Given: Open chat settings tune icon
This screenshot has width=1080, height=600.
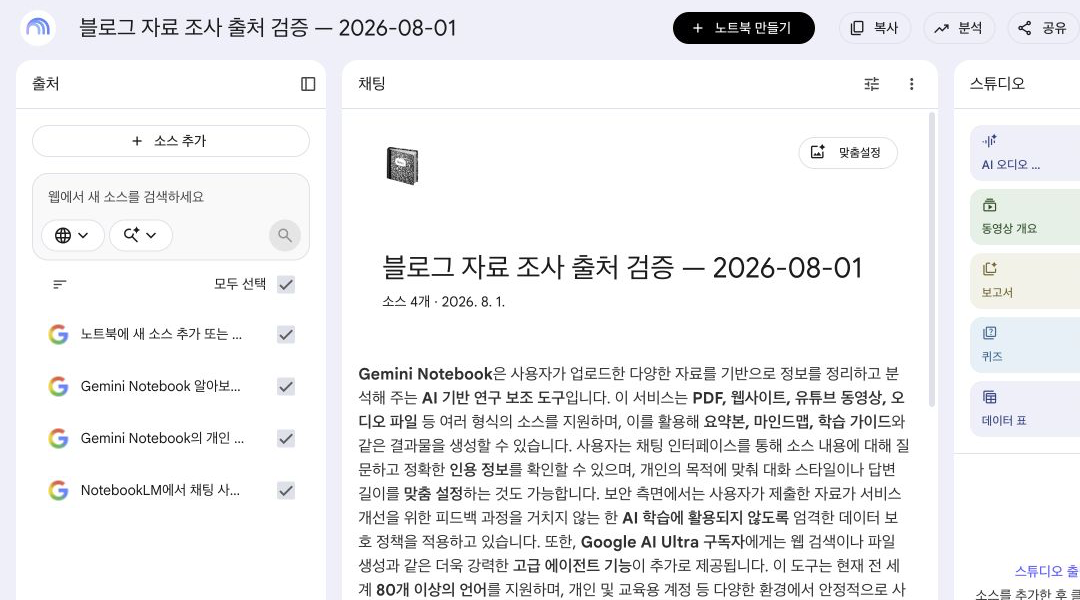Looking at the screenshot, I should pos(872,84).
